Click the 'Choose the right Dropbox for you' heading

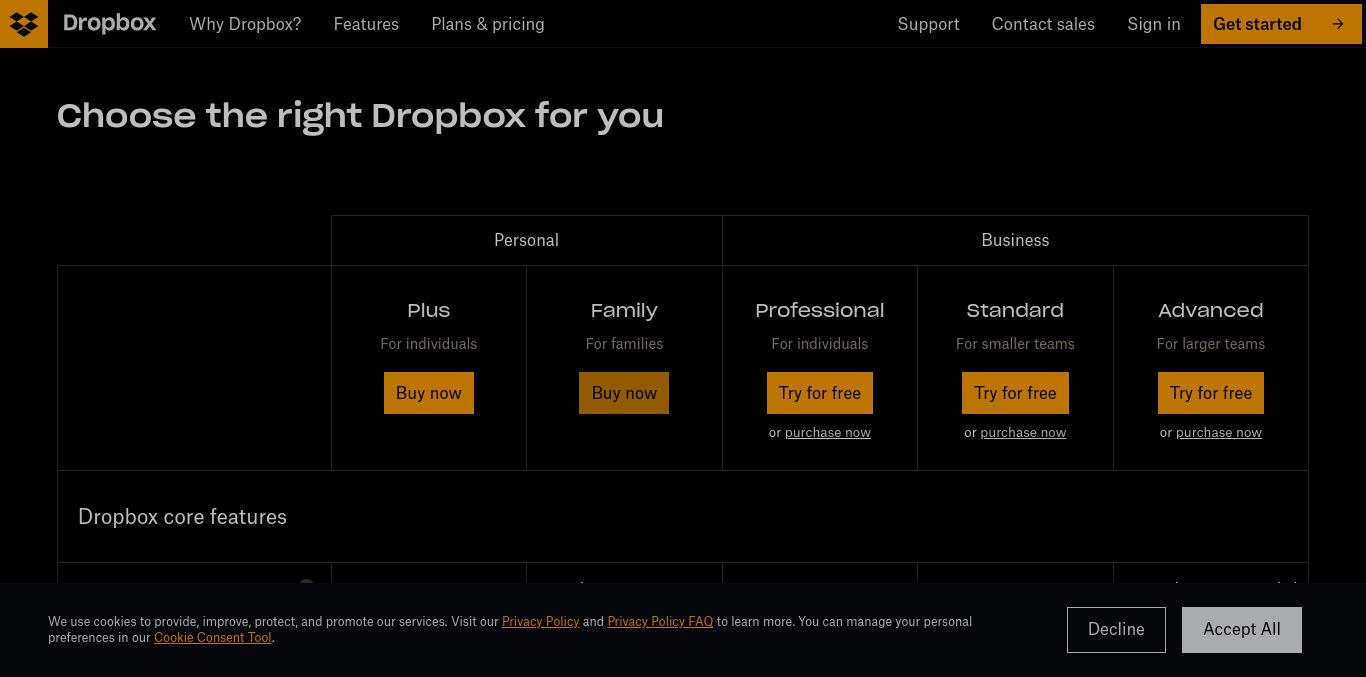coord(360,116)
